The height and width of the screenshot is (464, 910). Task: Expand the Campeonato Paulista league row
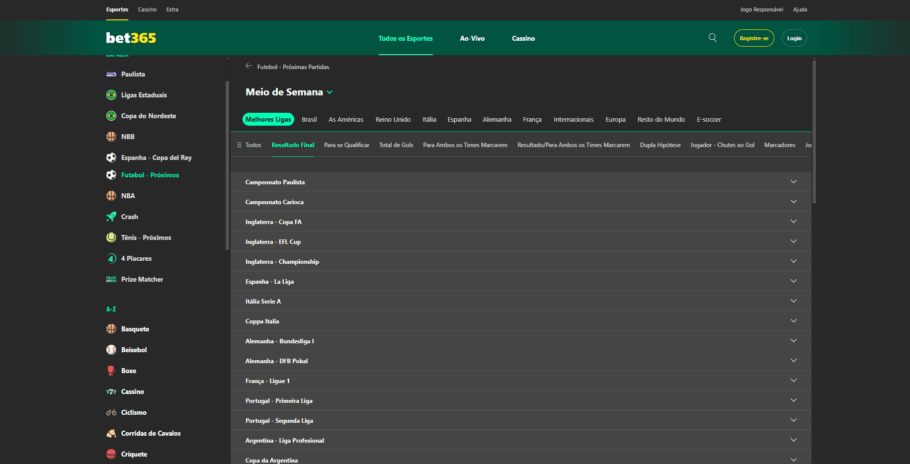(520, 182)
